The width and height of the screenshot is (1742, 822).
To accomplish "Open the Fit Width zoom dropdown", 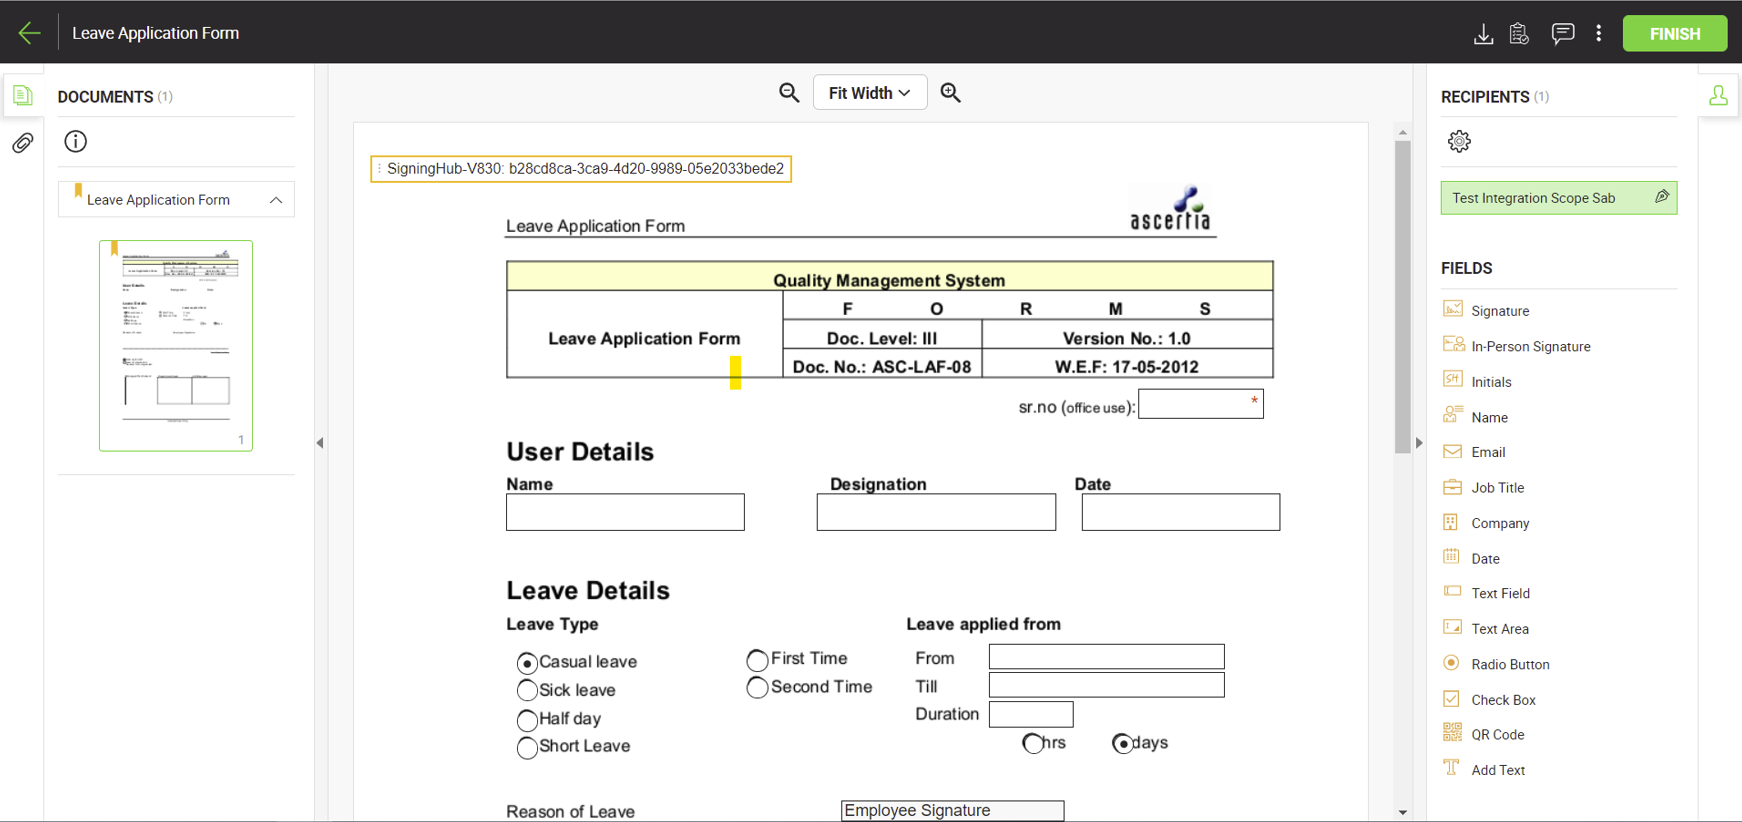I will [x=869, y=93].
